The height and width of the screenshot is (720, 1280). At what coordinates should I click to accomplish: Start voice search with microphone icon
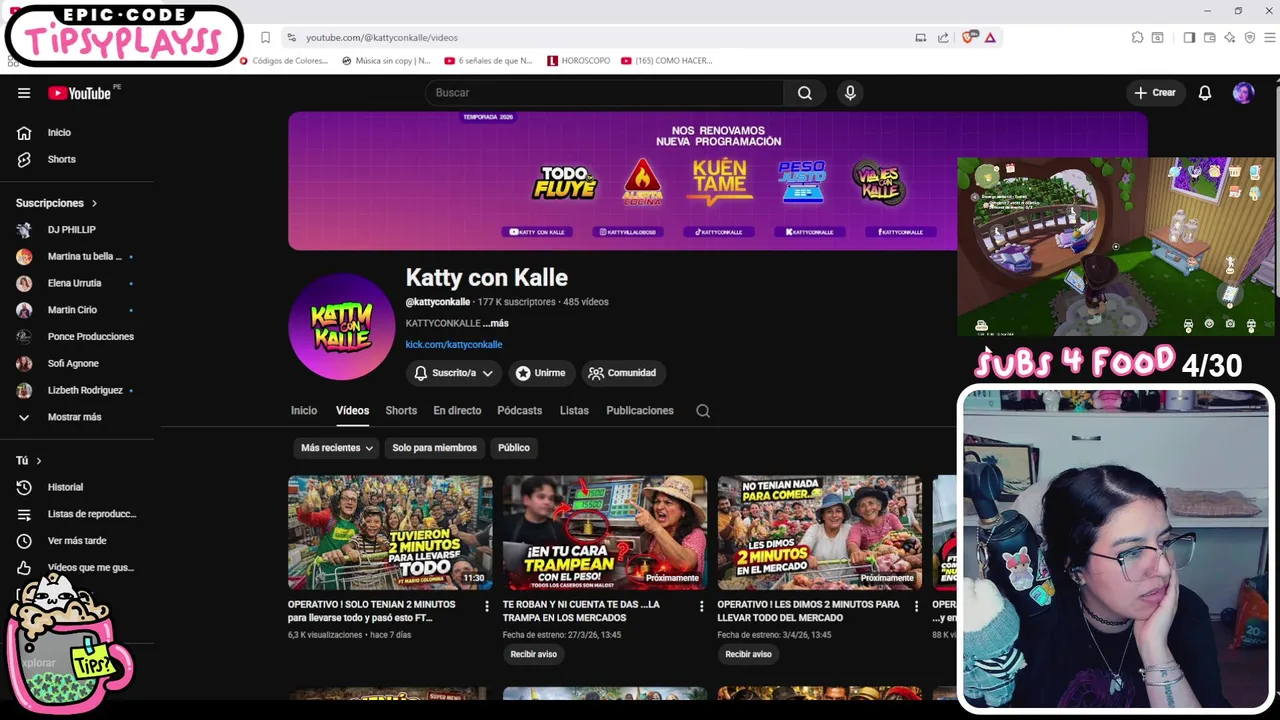(850, 93)
